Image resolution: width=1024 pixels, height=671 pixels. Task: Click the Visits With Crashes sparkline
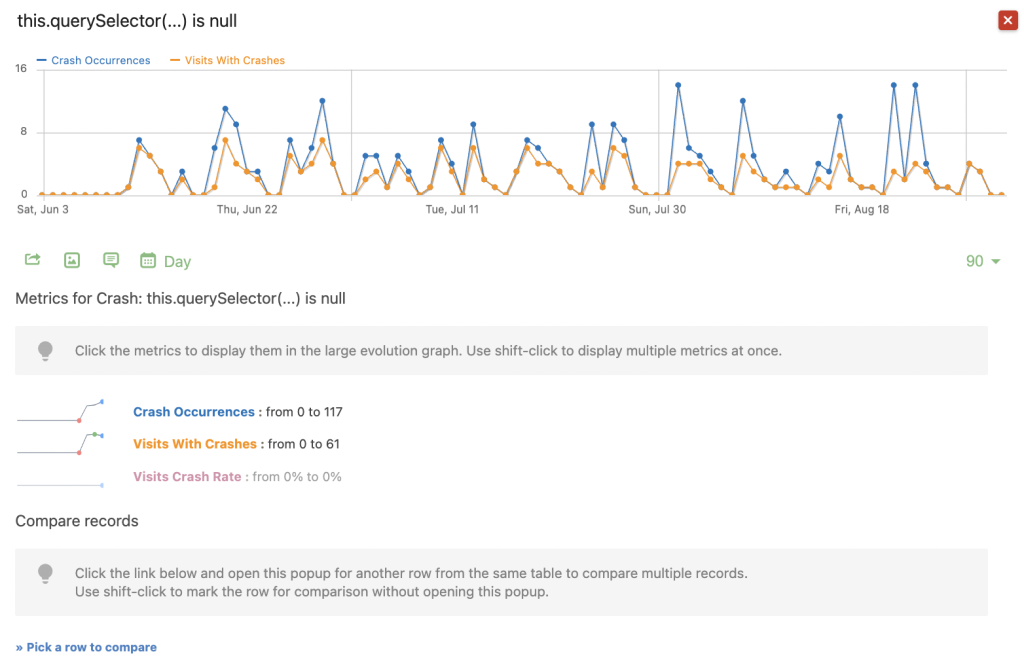click(x=60, y=444)
